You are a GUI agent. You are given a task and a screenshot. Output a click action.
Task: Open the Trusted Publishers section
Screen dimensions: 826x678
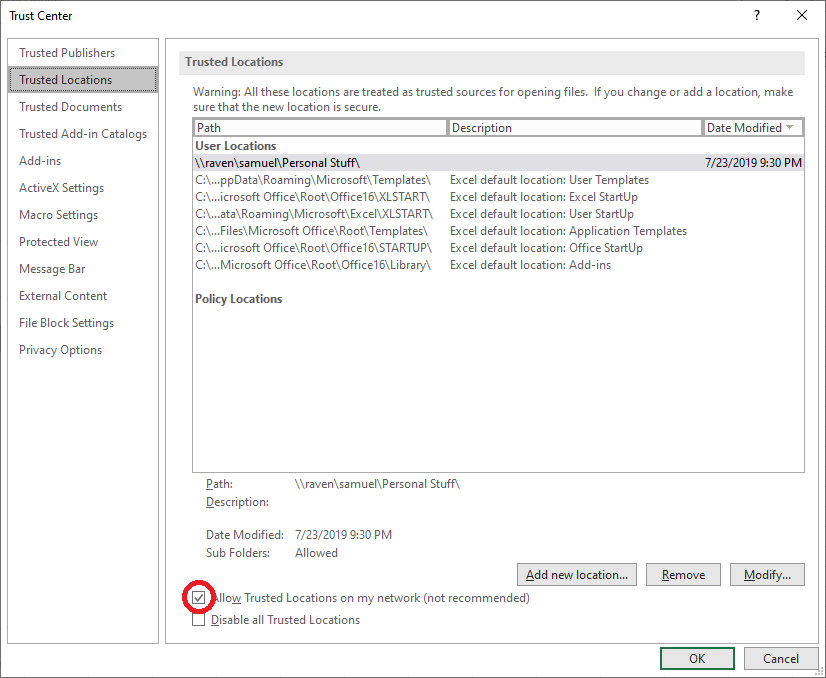click(67, 53)
